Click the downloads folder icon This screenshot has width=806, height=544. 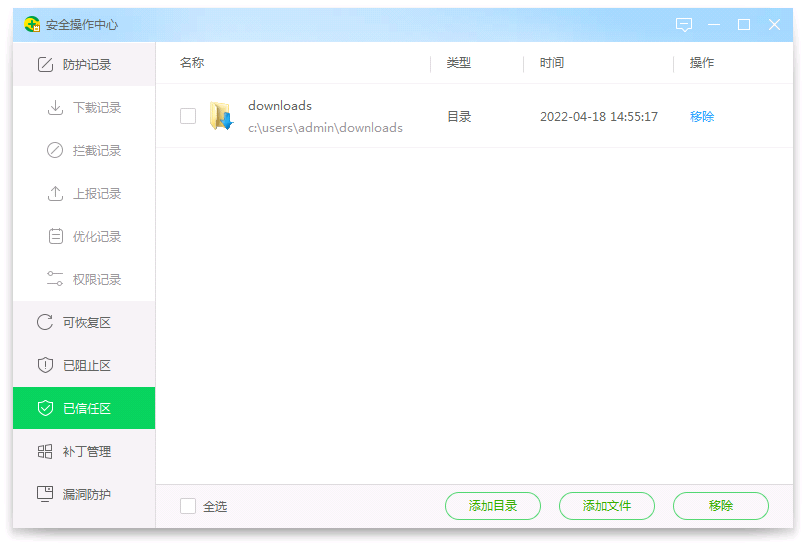(221, 116)
